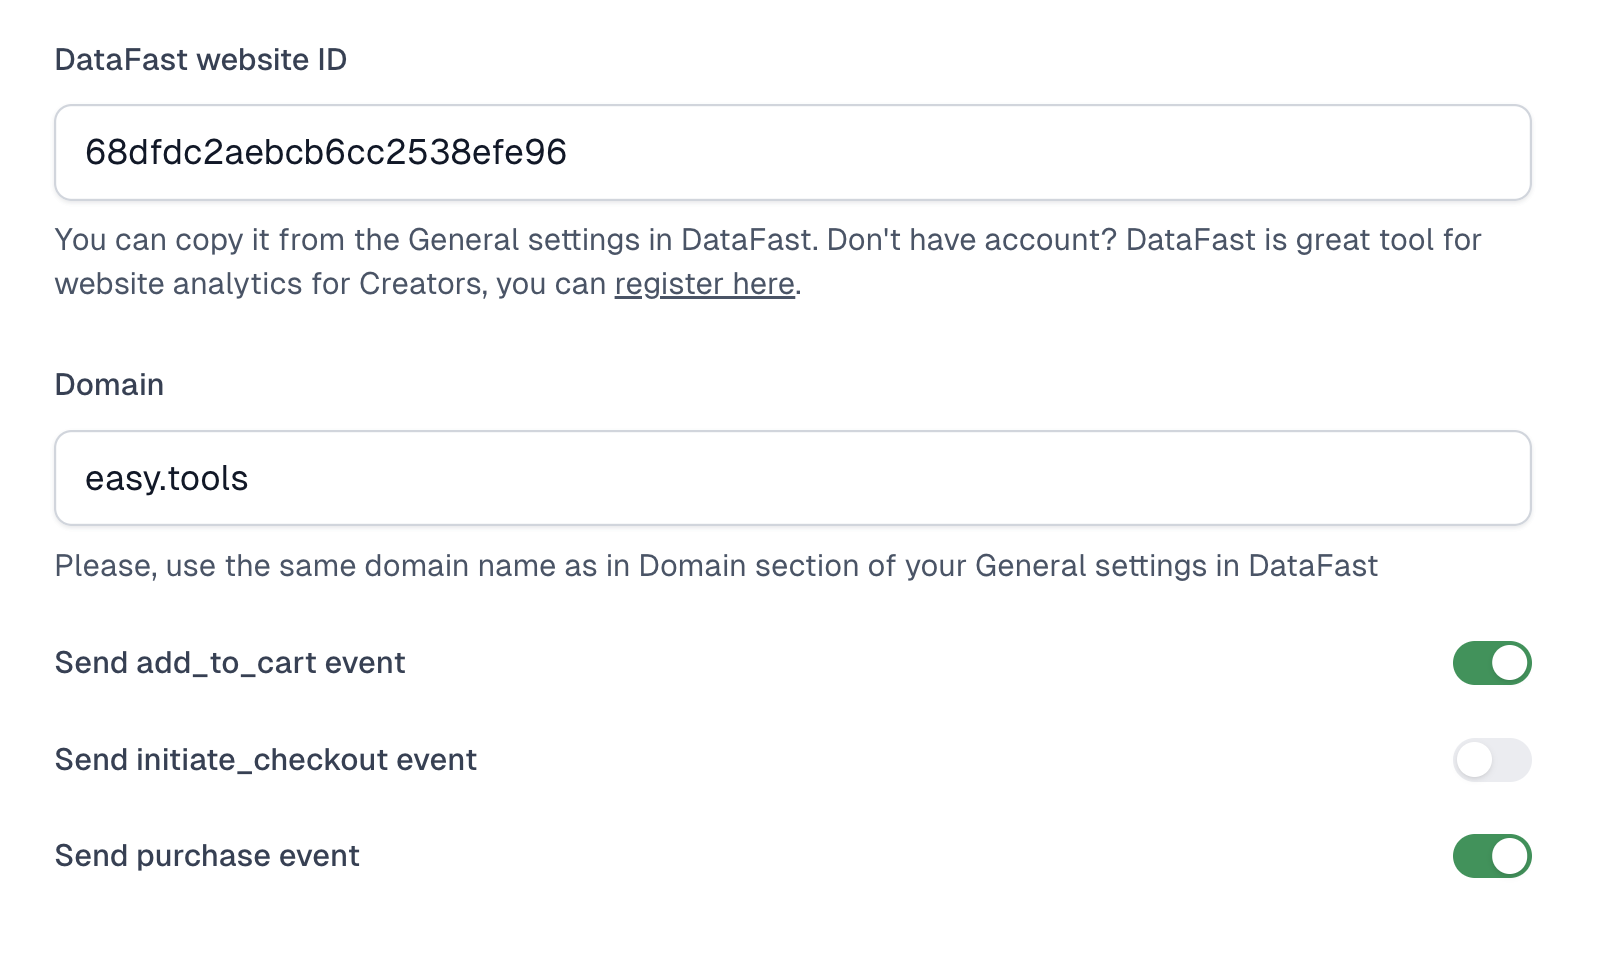The width and height of the screenshot is (1602, 974).
Task: Enable the Send initiate_checkout event toggle
Action: click(1491, 760)
